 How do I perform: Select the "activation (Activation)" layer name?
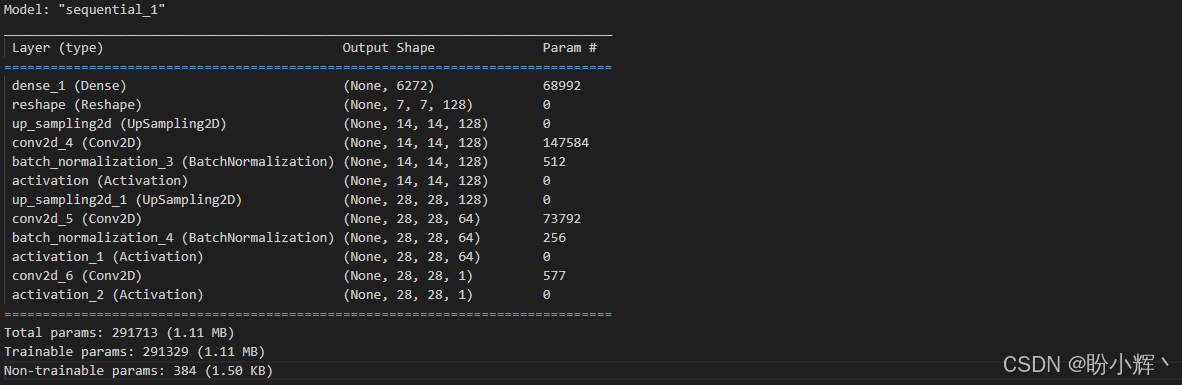[x=100, y=181]
